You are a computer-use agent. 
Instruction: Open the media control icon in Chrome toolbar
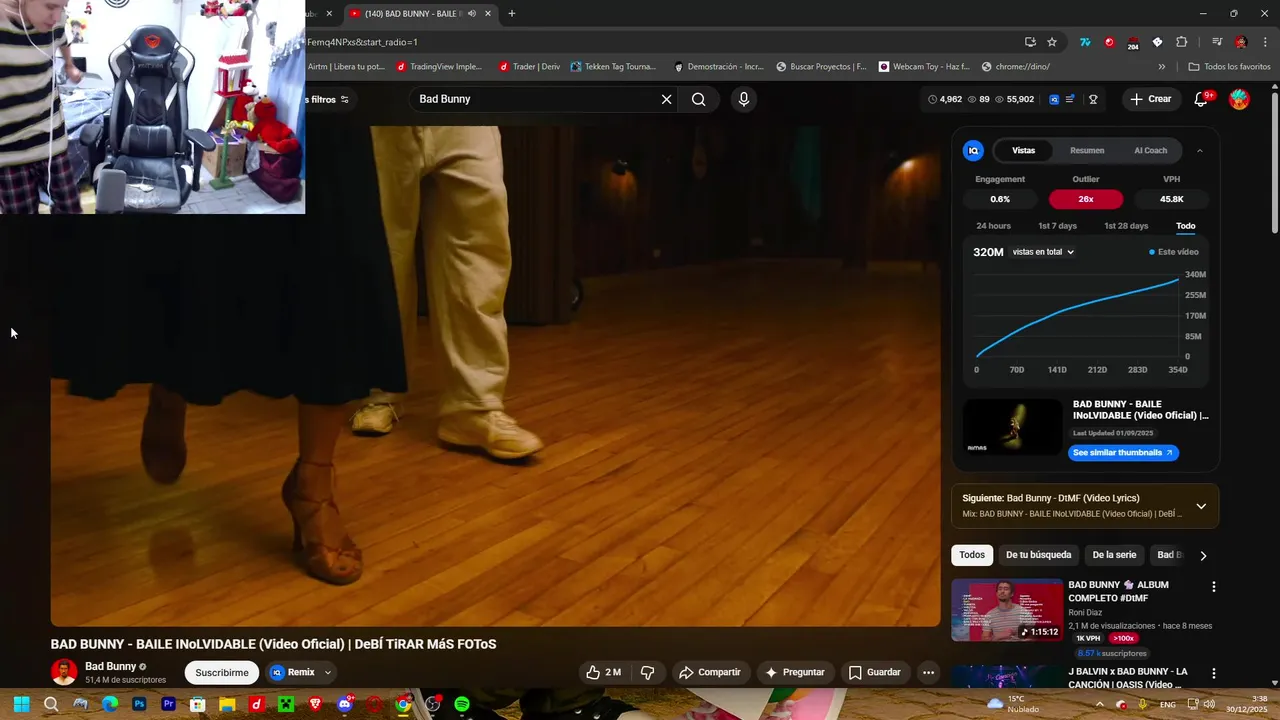point(1217,42)
